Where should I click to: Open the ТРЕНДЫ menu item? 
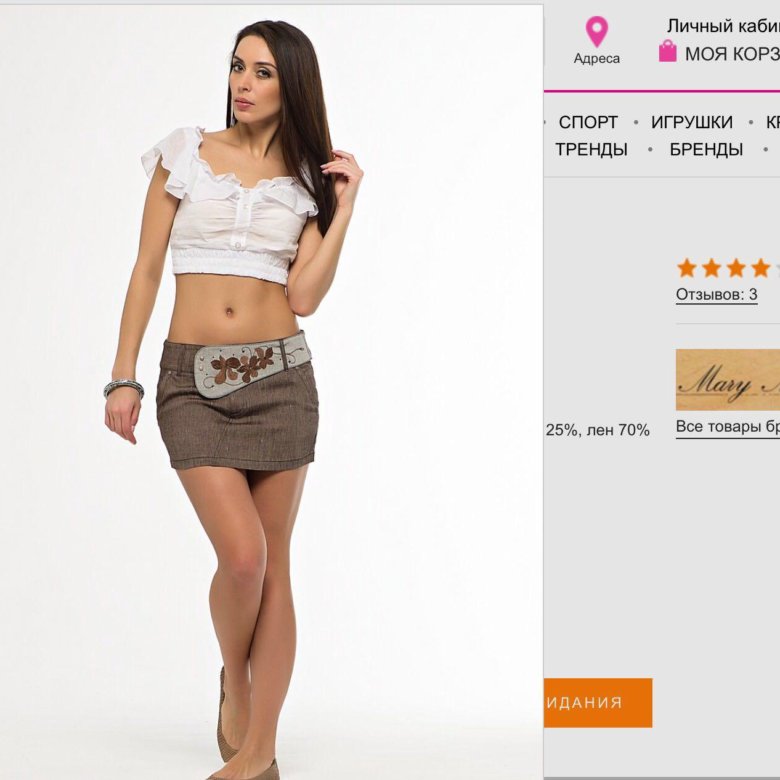point(591,149)
